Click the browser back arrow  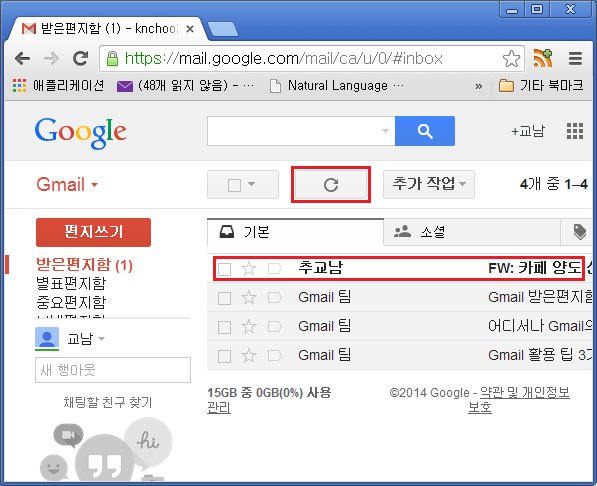[x=22, y=59]
